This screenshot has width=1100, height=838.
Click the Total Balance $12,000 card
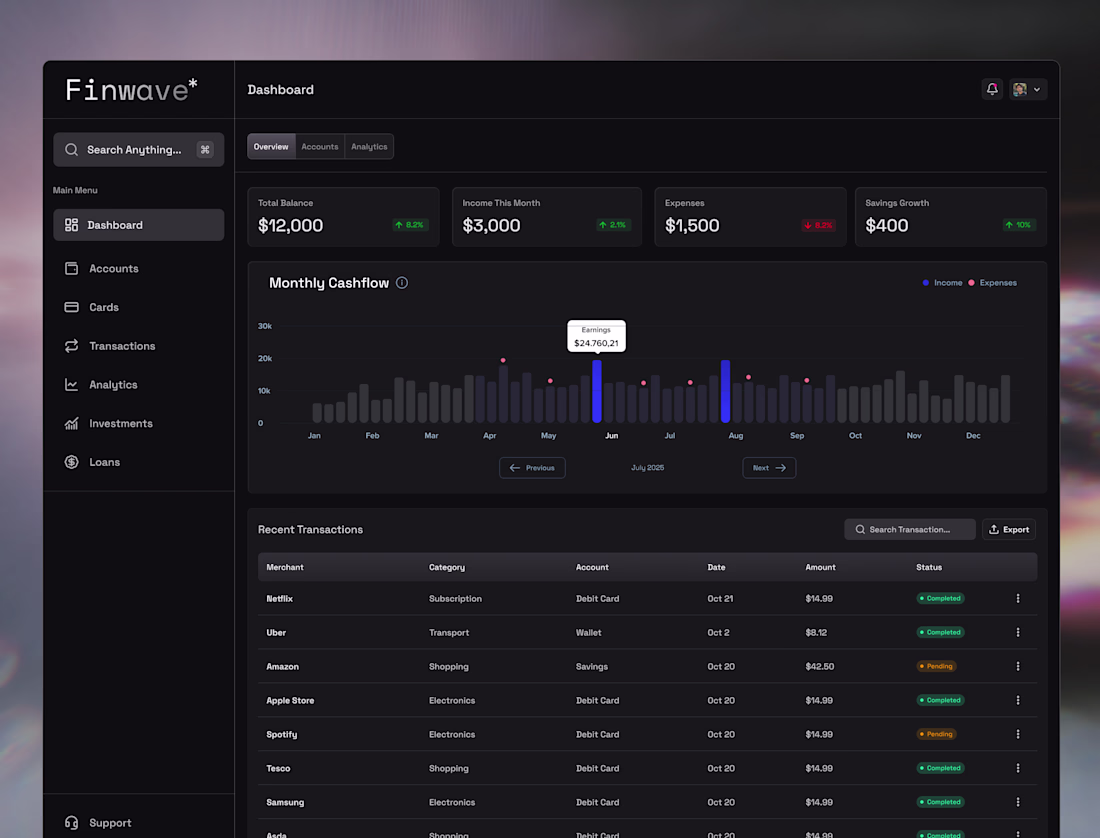(344, 217)
